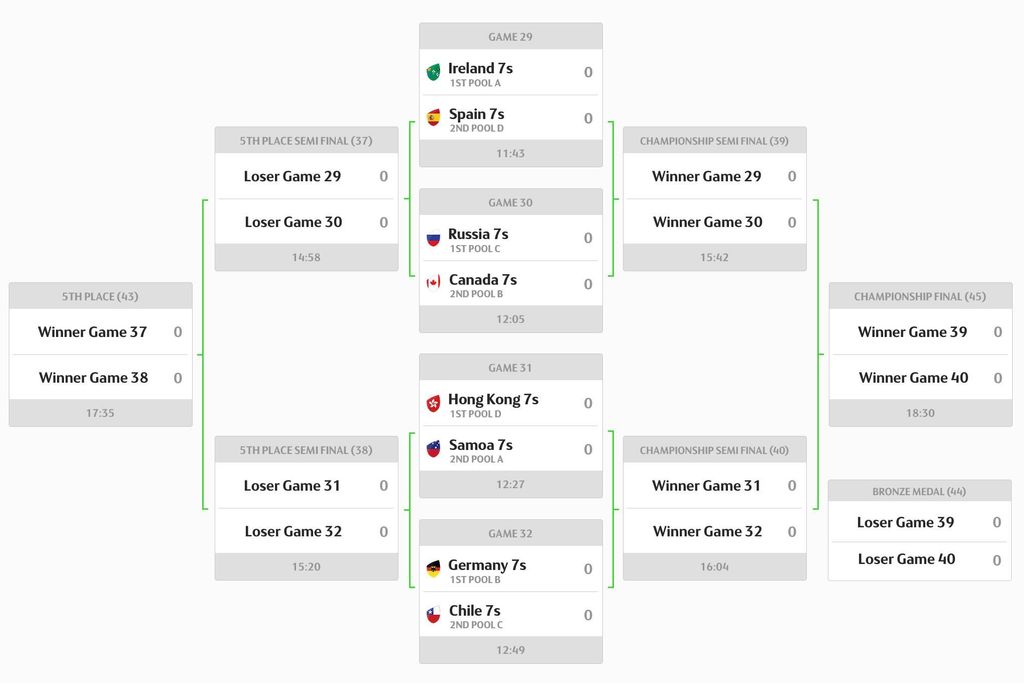Click Canada 7s score value
Screen dimensions: 1024x683
(588, 284)
